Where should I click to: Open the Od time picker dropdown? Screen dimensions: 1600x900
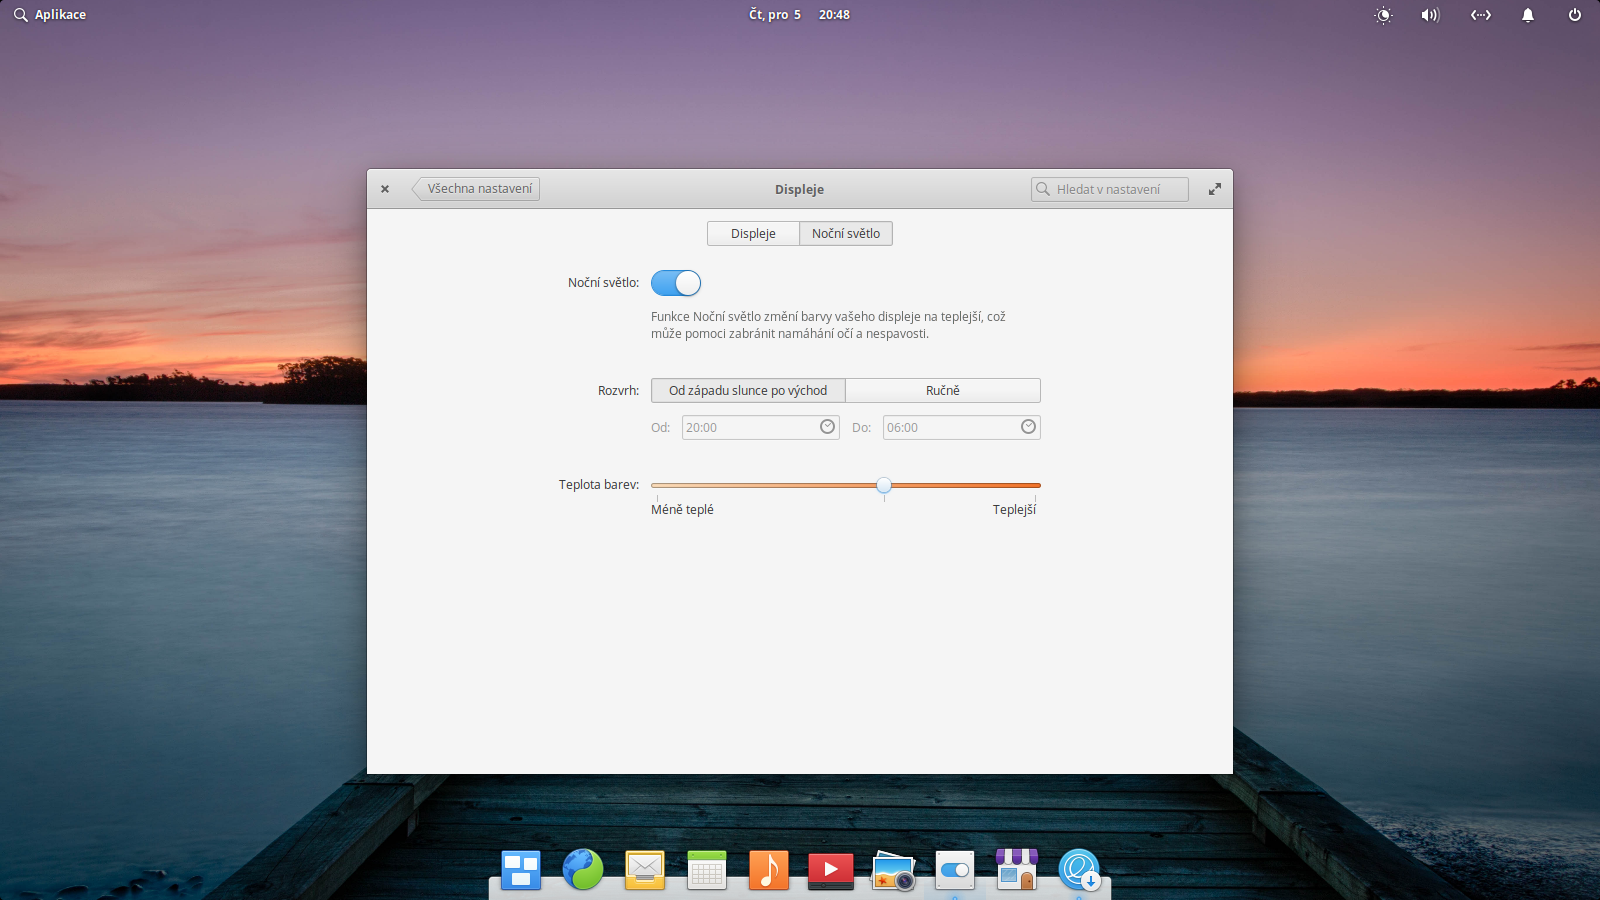pos(827,427)
